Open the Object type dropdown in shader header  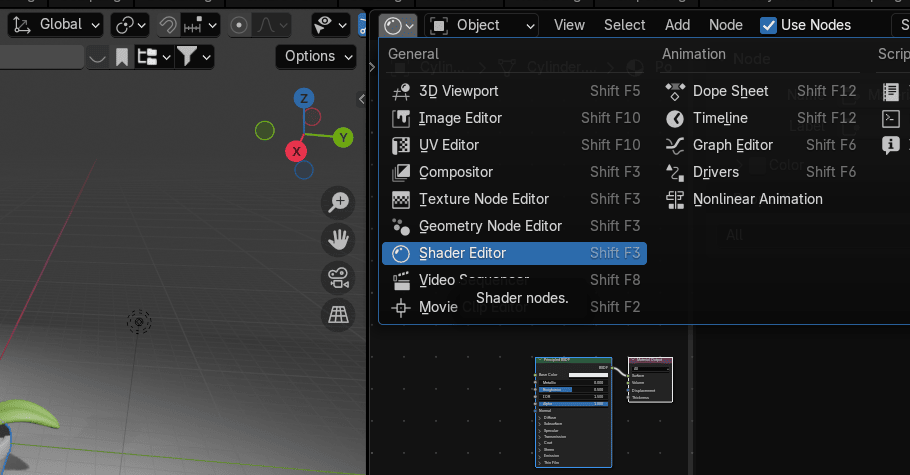[481, 25]
